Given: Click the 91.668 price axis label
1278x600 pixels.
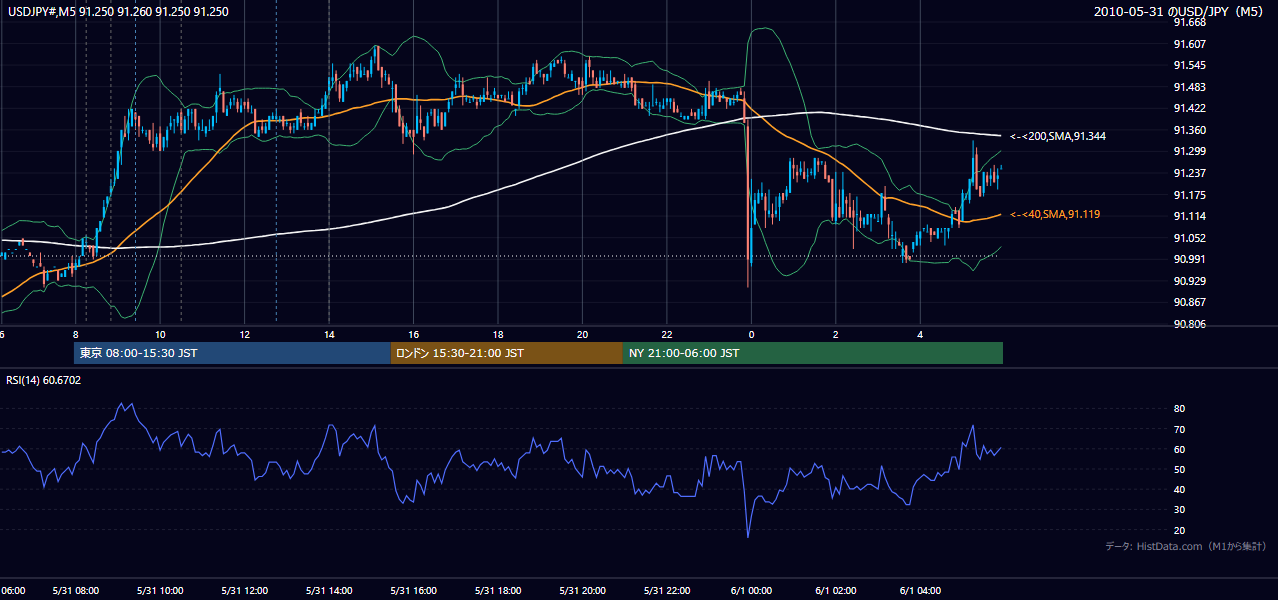Looking at the screenshot, I should [1190, 22].
